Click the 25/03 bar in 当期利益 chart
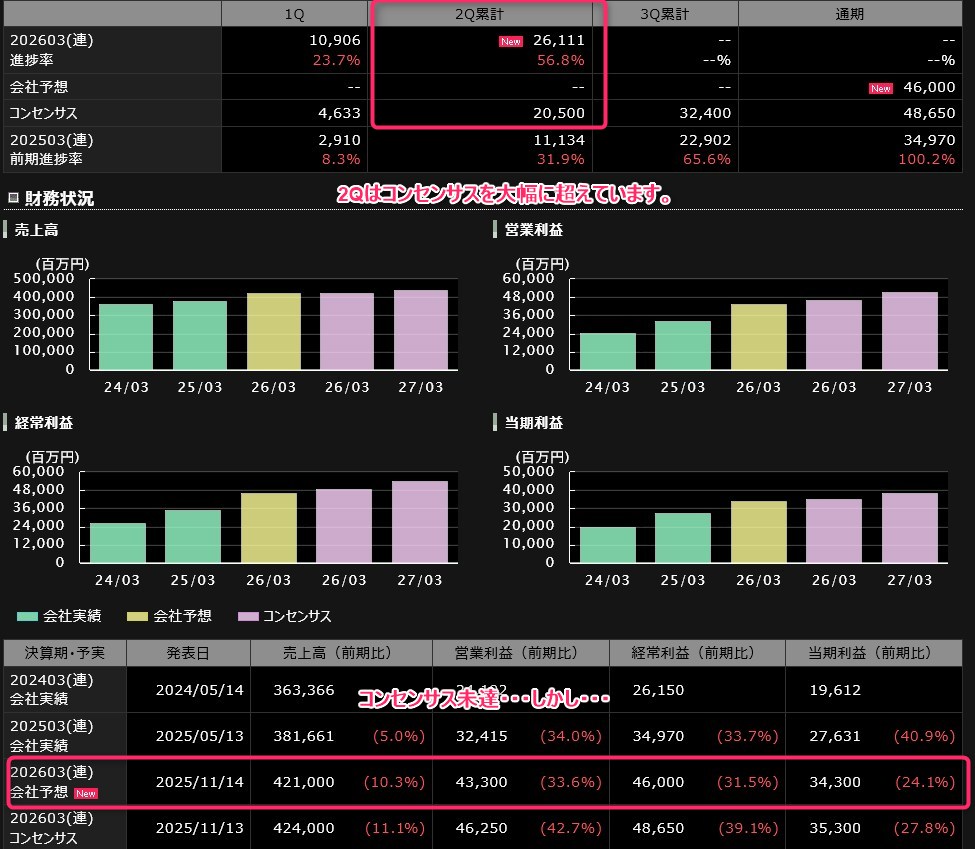 683,538
